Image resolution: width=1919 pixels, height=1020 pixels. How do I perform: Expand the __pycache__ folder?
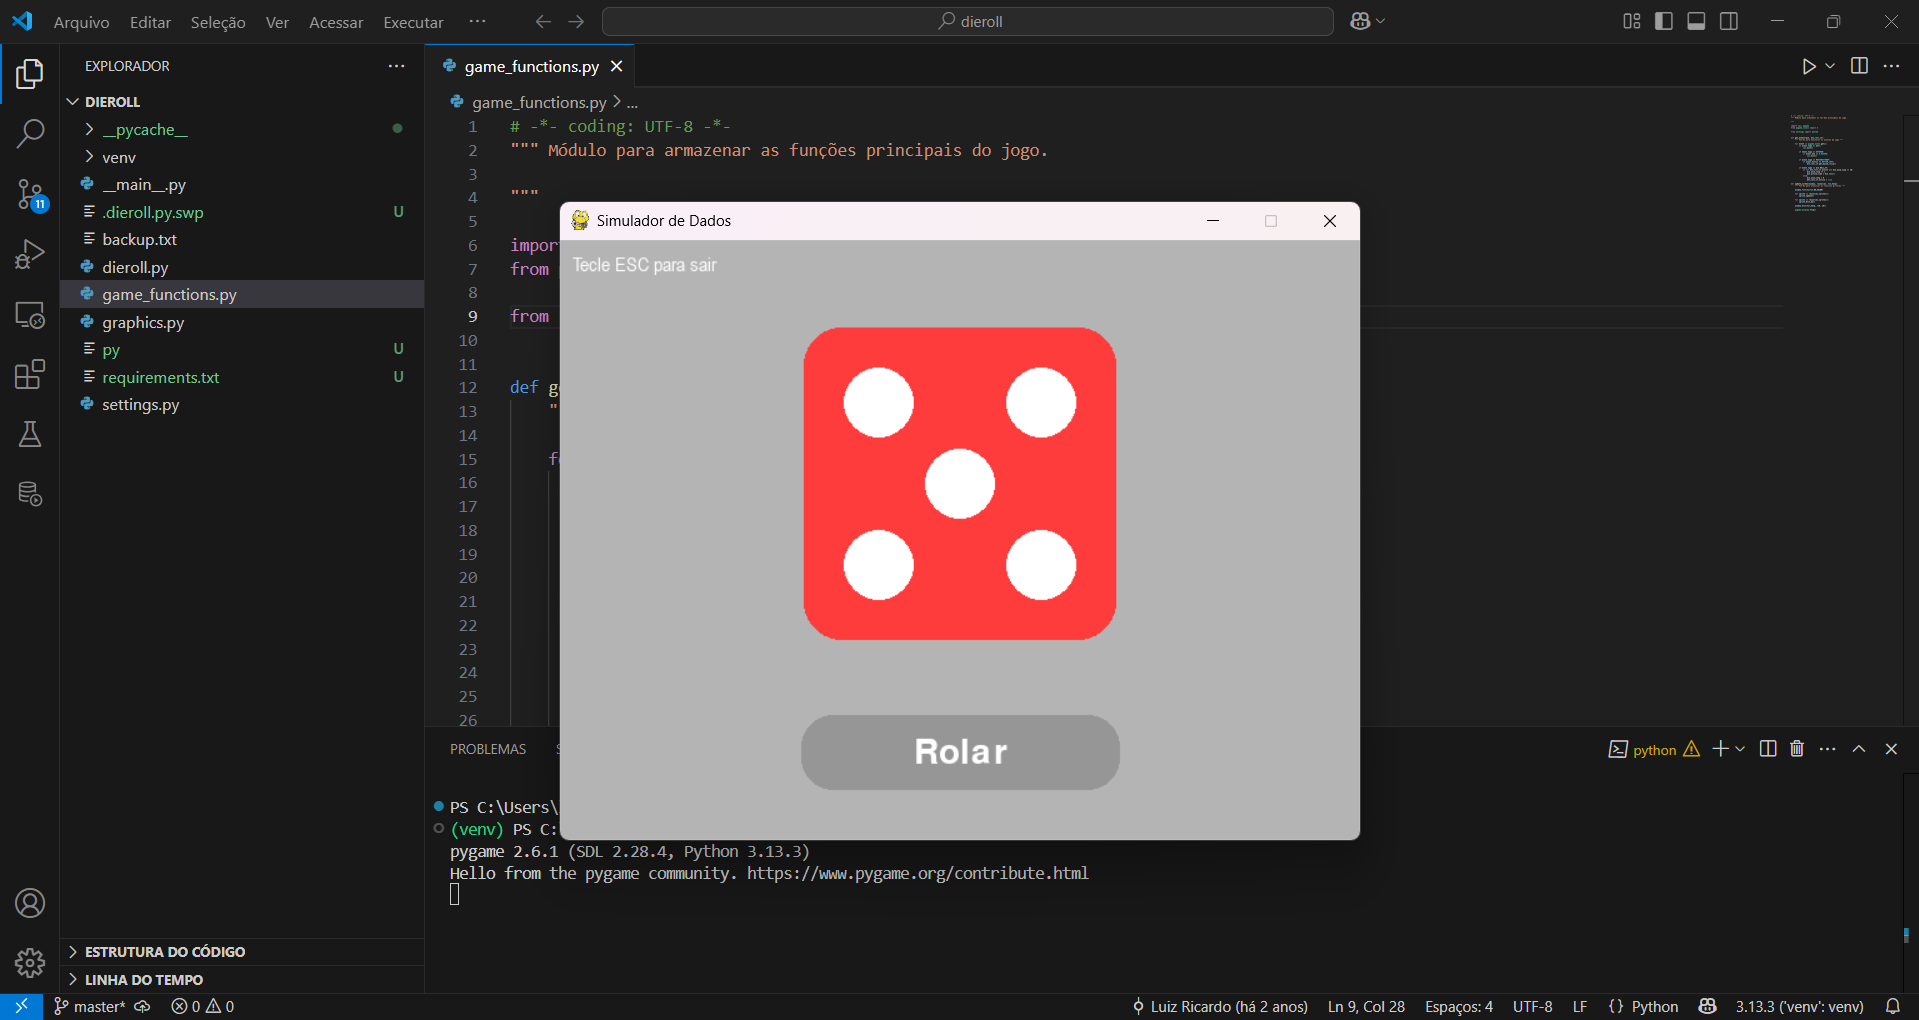(144, 130)
